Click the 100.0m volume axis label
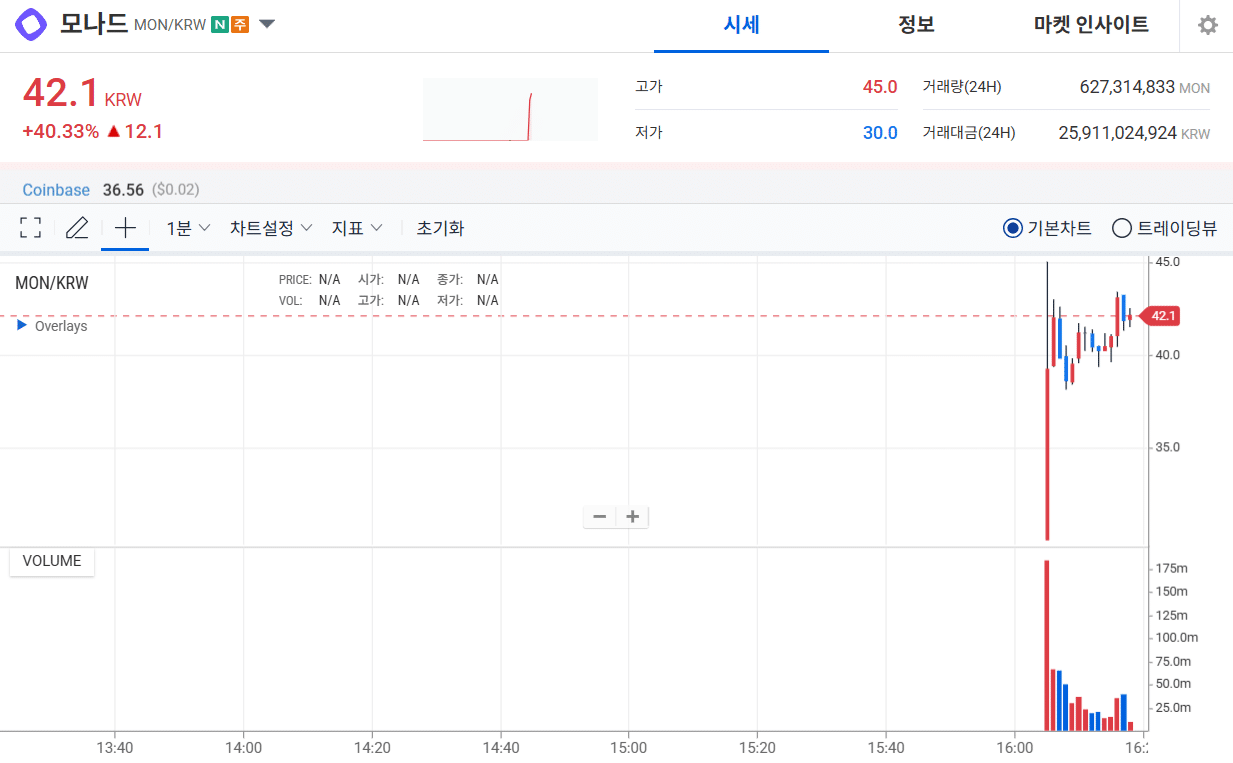The image size is (1233, 763). coord(1177,637)
